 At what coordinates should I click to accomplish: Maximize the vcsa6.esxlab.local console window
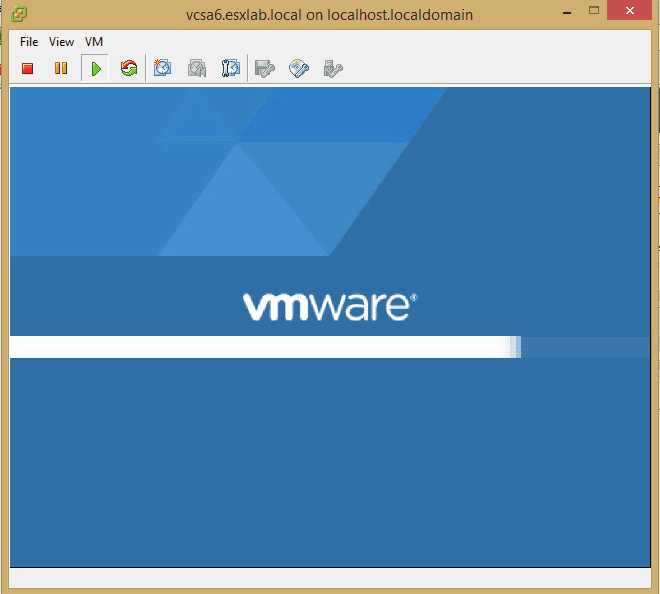[x=594, y=11]
